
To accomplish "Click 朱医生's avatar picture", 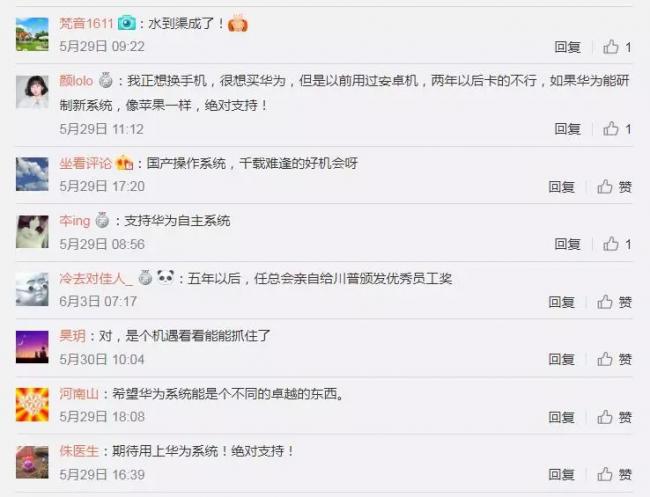I will [x=32, y=462].
